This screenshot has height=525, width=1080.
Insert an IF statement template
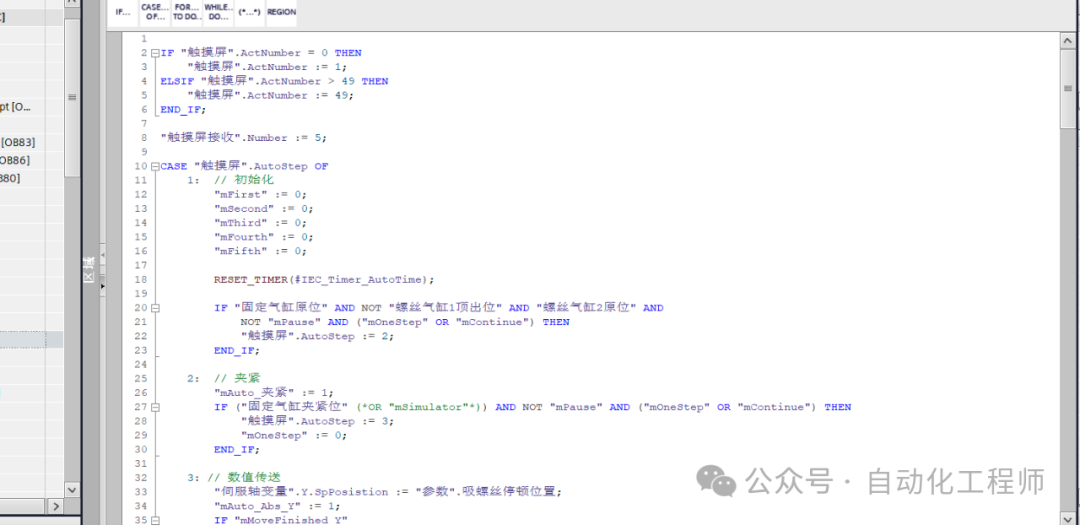click(x=123, y=12)
